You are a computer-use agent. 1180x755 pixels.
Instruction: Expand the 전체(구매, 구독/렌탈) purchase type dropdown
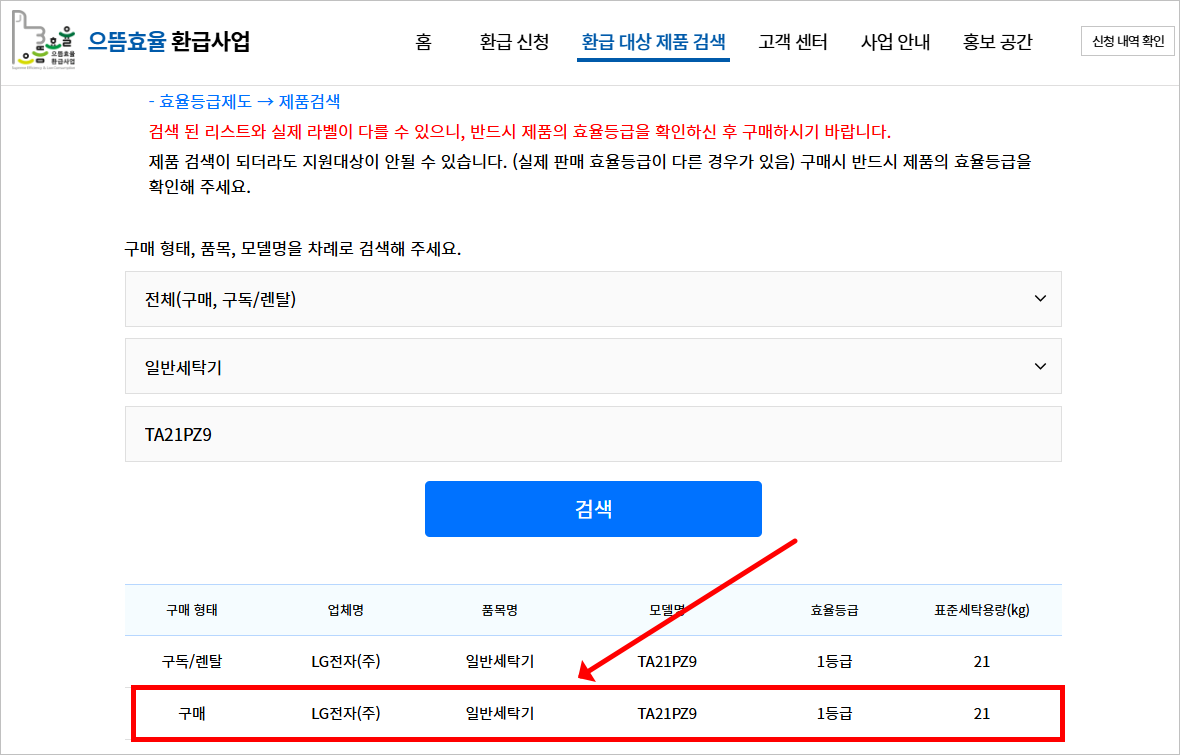(x=593, y=299)
